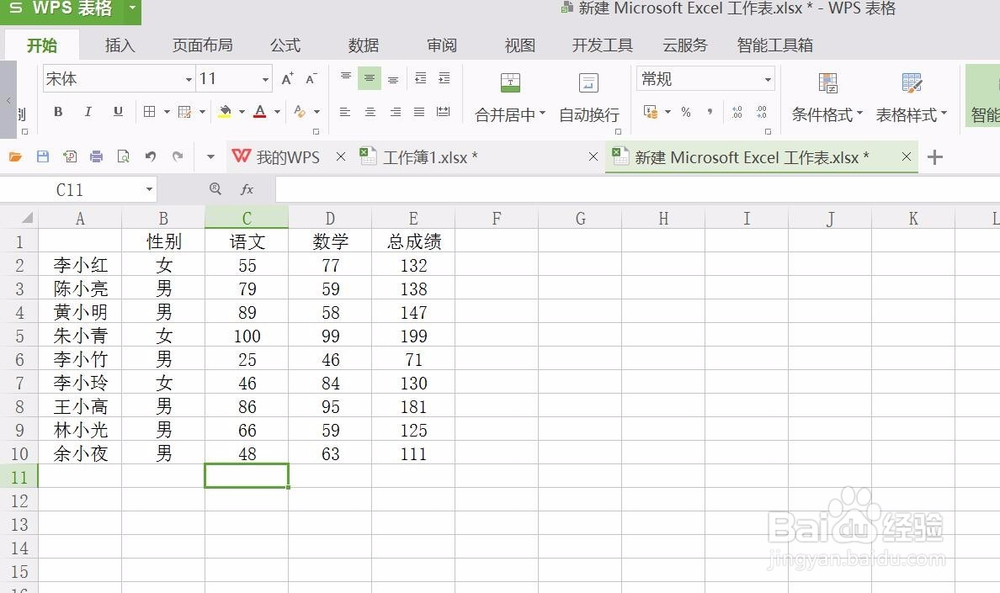
Task: Click the center alignment icon
Action: 368,112
